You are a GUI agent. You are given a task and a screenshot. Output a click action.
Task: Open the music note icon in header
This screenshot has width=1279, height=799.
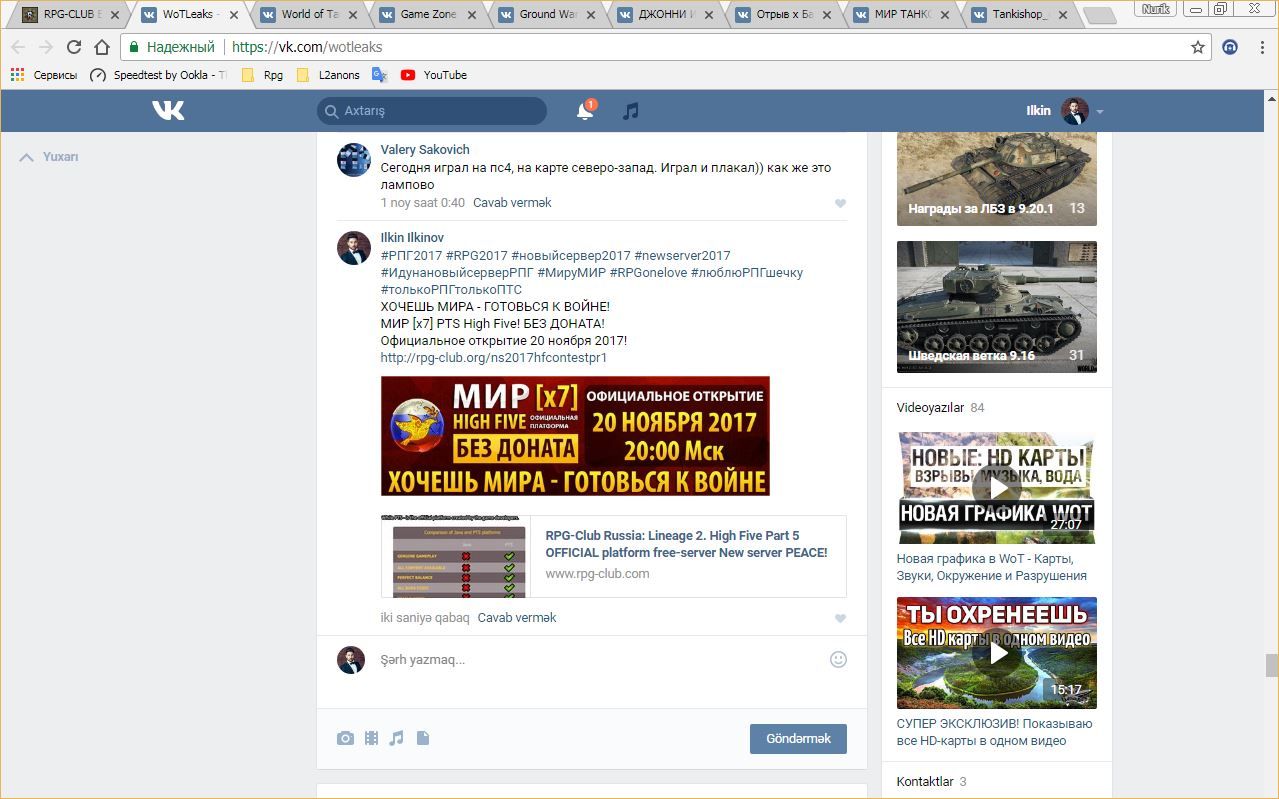(630, 111)
